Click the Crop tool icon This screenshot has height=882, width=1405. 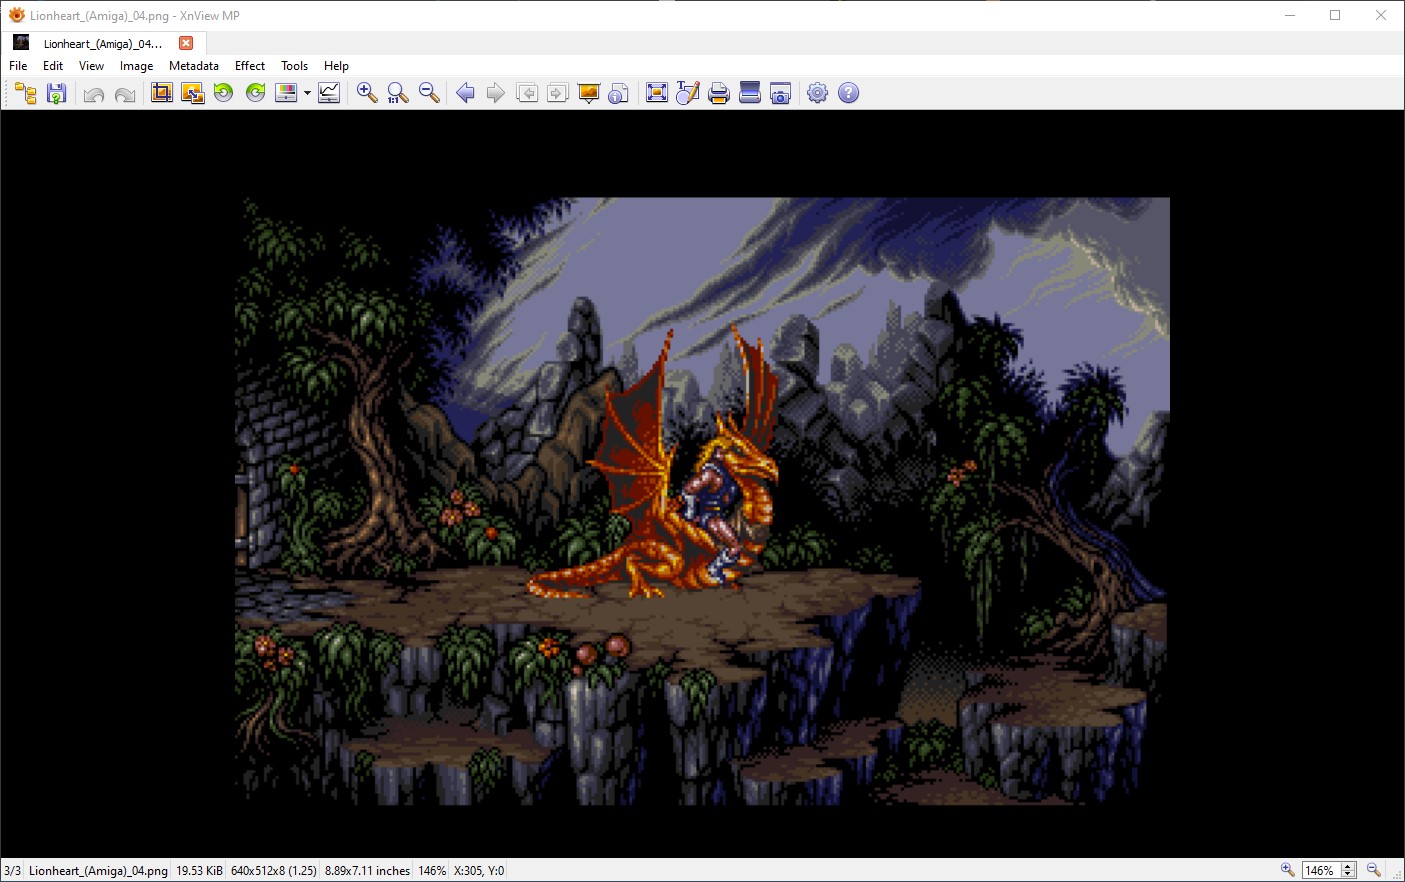pyautogui.click(x=161, y=93)
